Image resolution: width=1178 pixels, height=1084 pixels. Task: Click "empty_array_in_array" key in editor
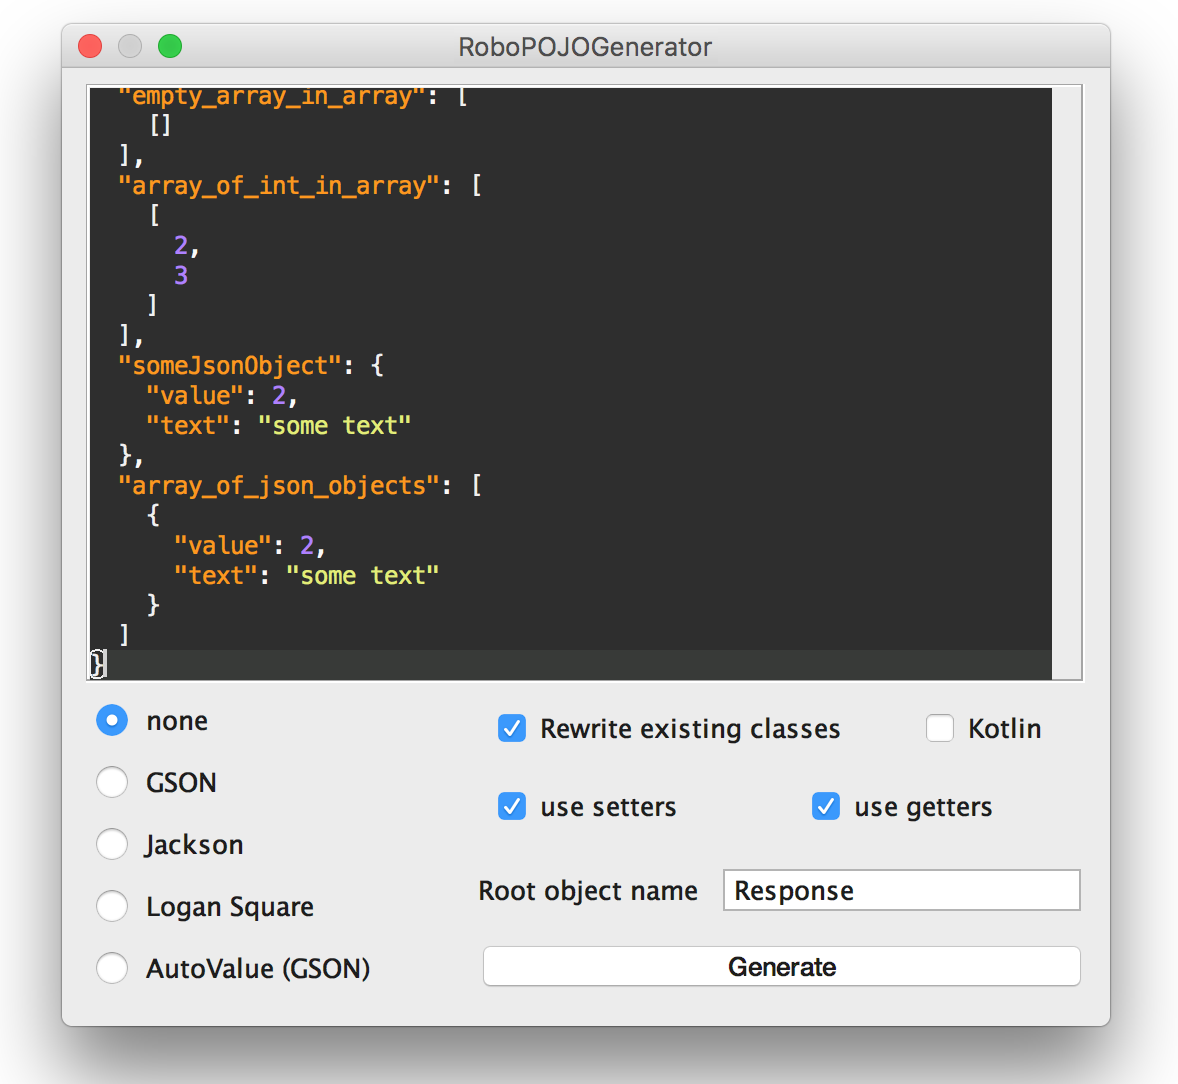coord(273,98)
